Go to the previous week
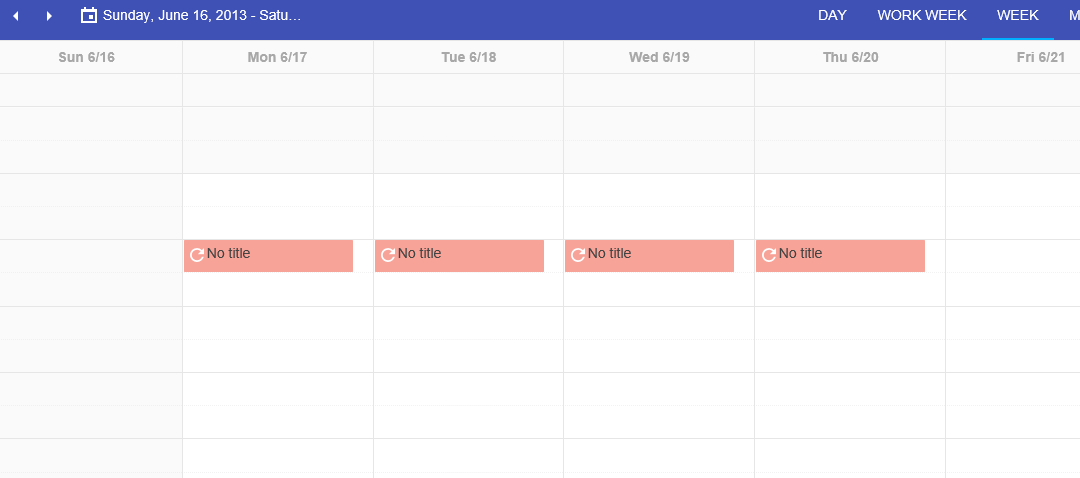 coord(16,16)
